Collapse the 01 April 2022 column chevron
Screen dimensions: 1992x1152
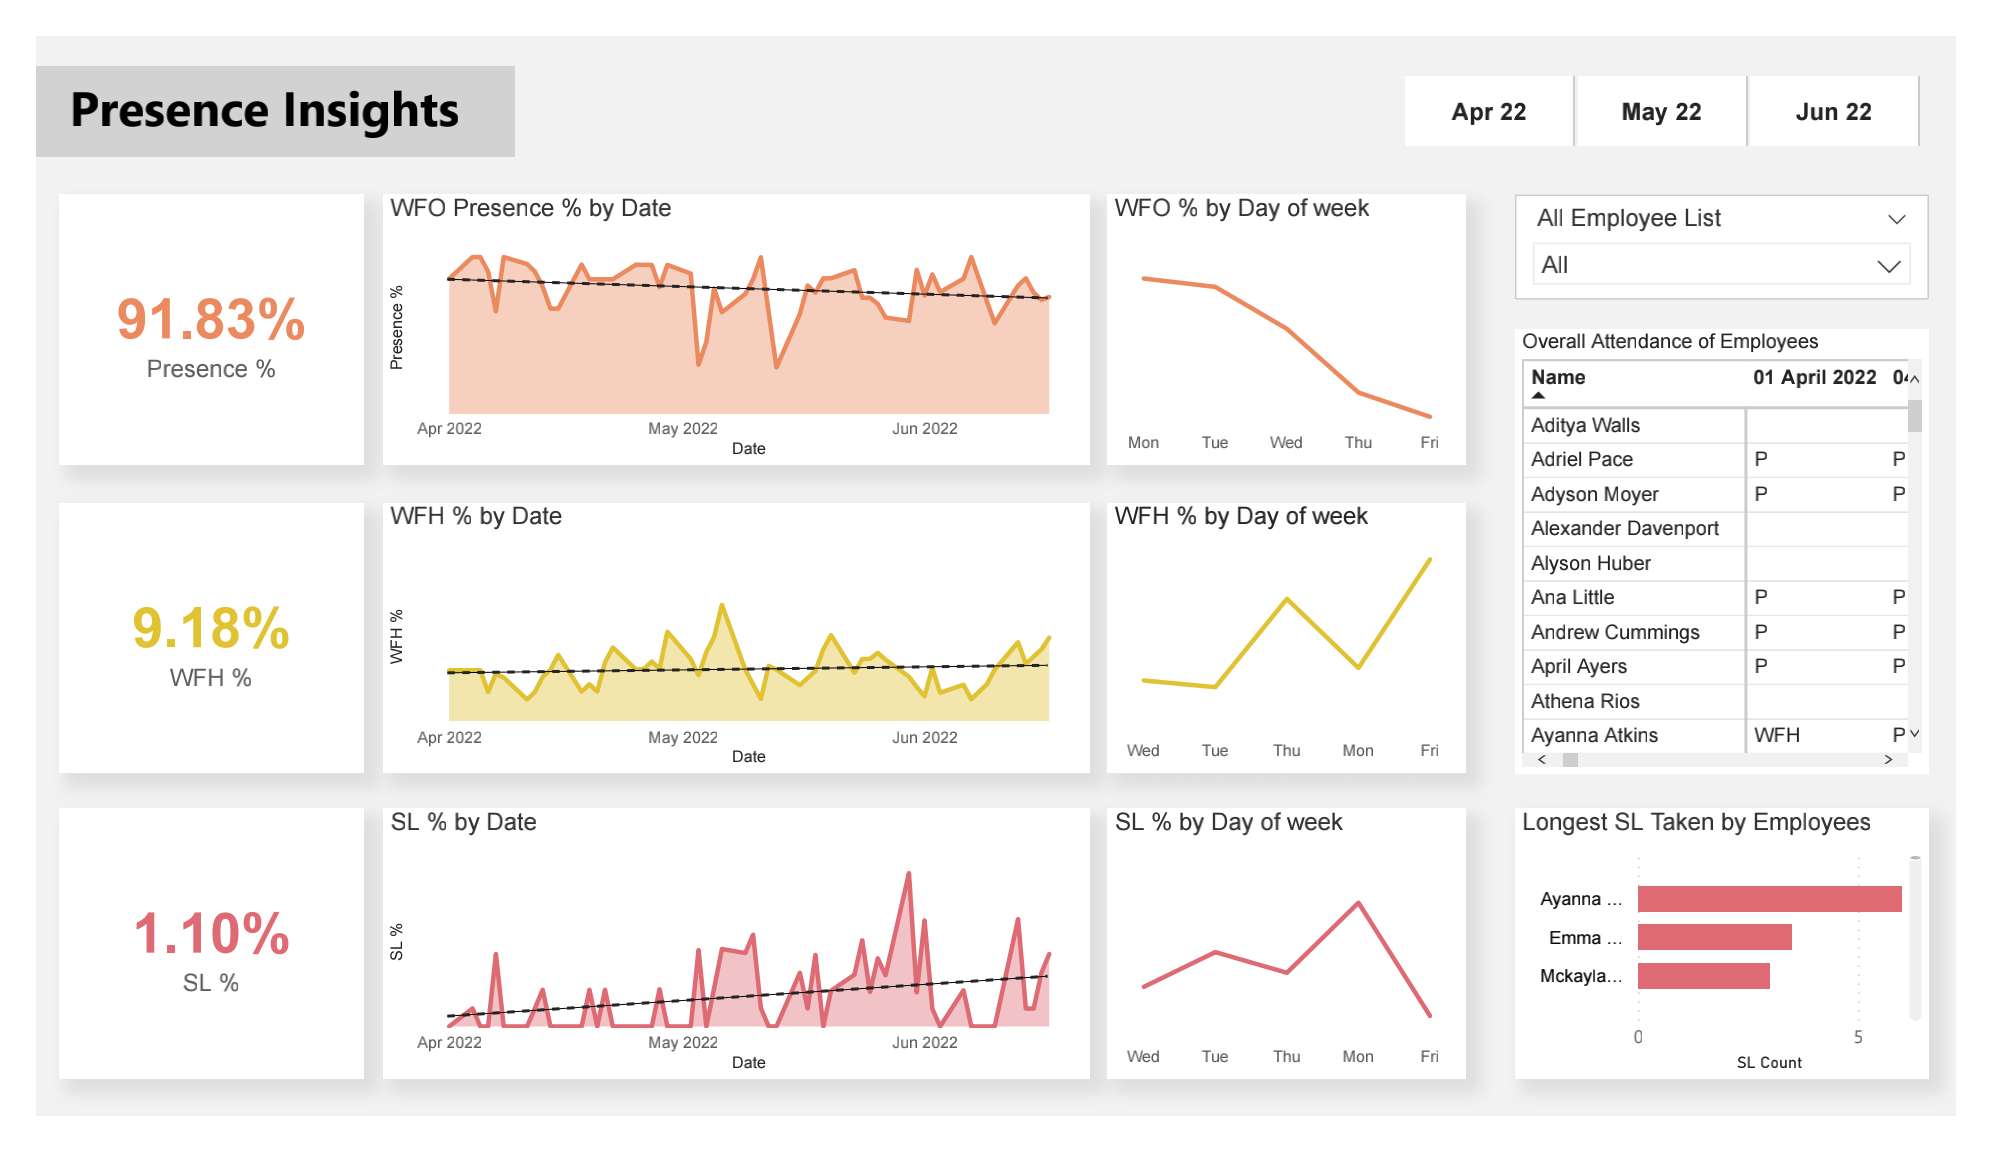(x=1913, y=378)
